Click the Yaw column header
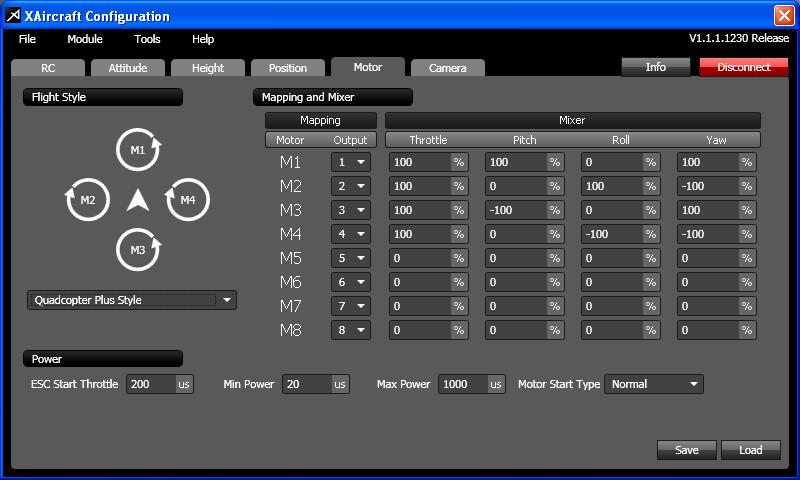The height and width of the screenshot is (480, 800). pos(716,140)
